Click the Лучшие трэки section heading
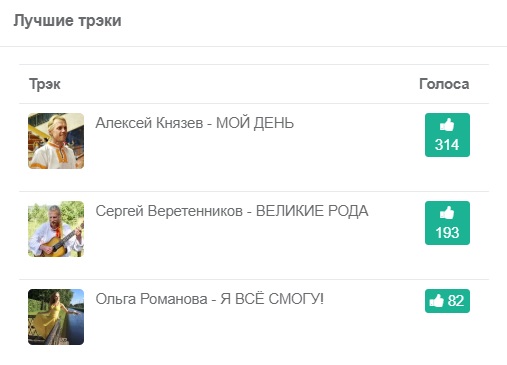 (x=67, y=21)
